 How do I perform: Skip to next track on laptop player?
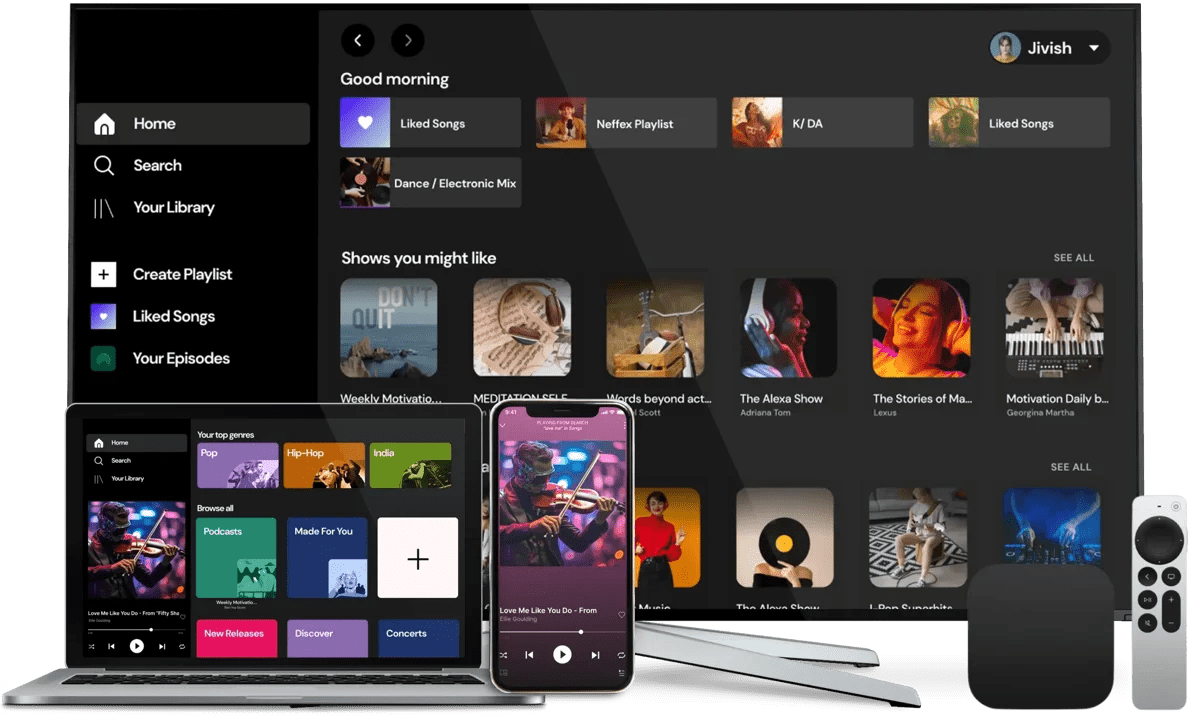coord(162,646)
